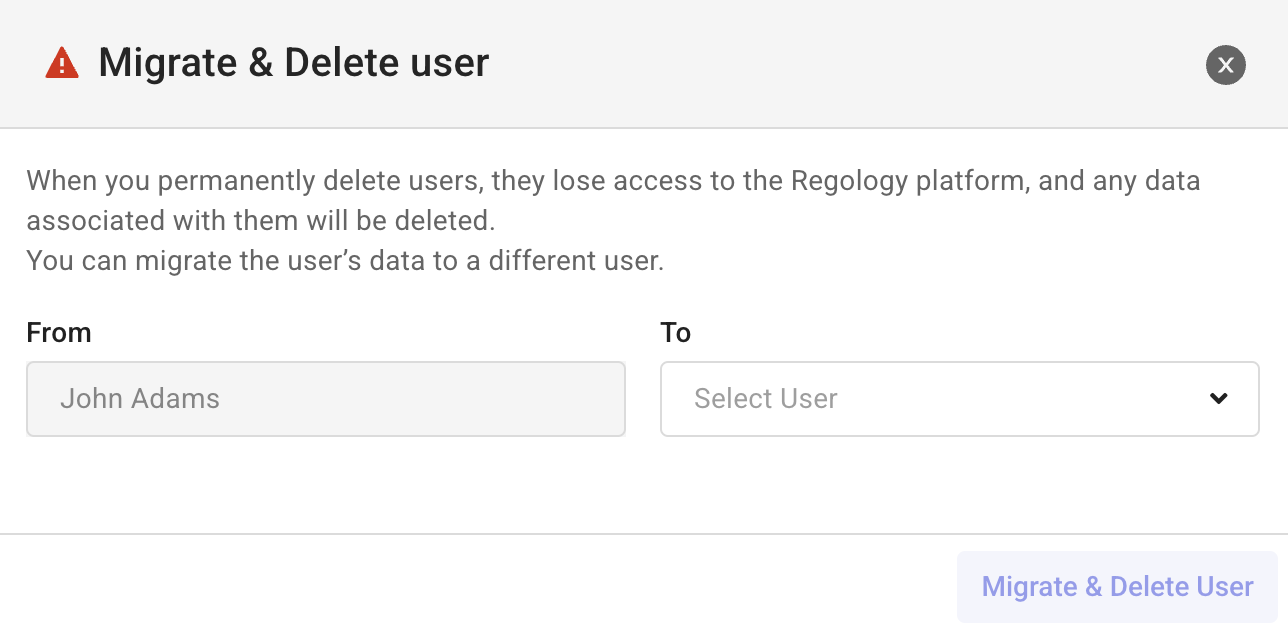Click the word "Migrate" in the dialog title

coord(165,63)
